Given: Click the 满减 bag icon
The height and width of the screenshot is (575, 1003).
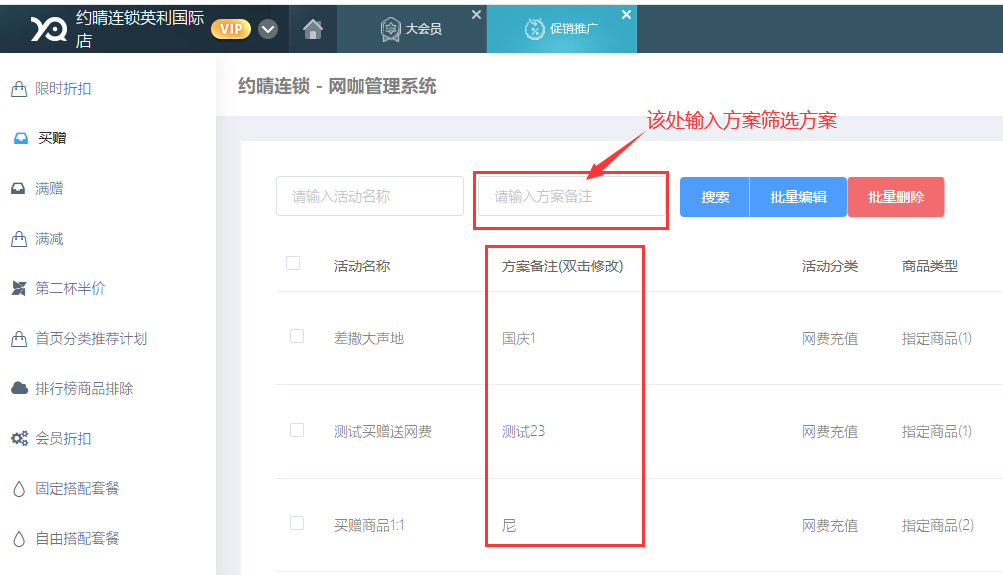Looking at the screenshot, I should 19,239.
